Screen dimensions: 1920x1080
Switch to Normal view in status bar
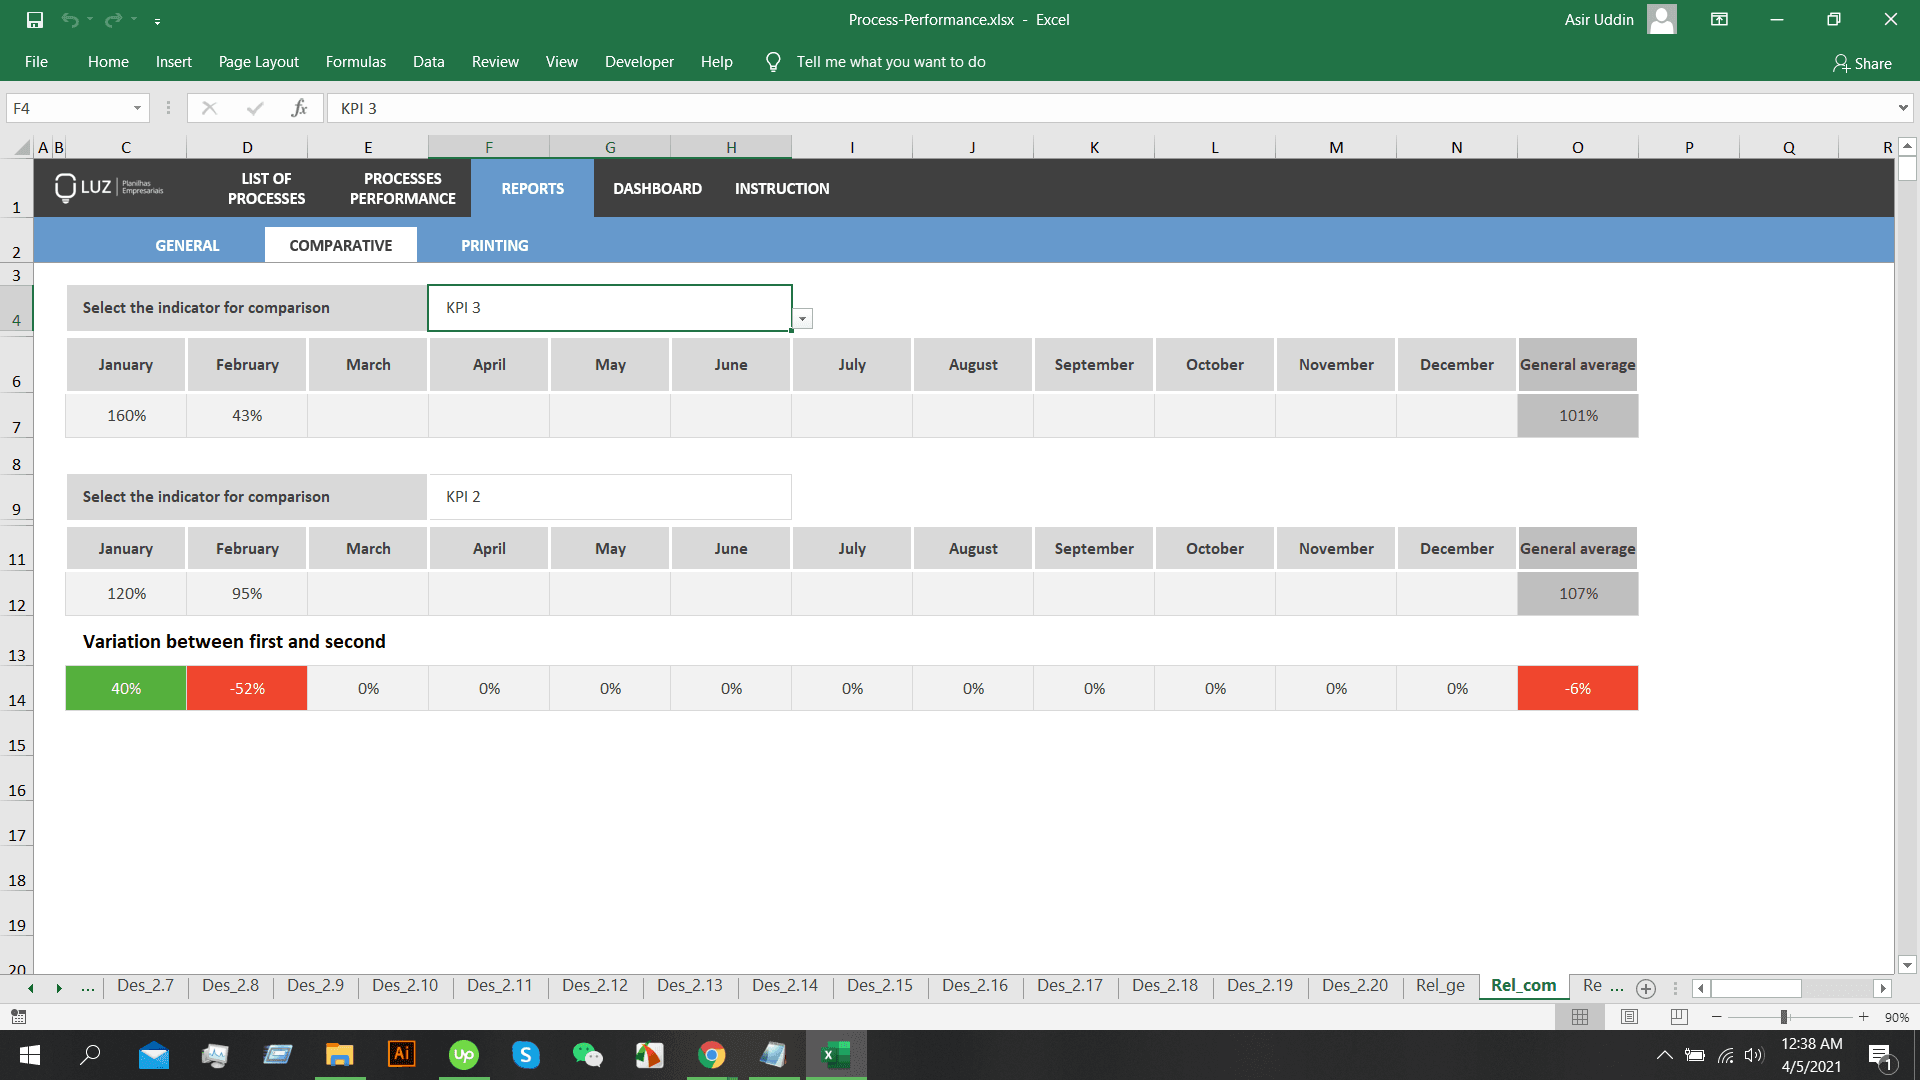point(1581,1017)
